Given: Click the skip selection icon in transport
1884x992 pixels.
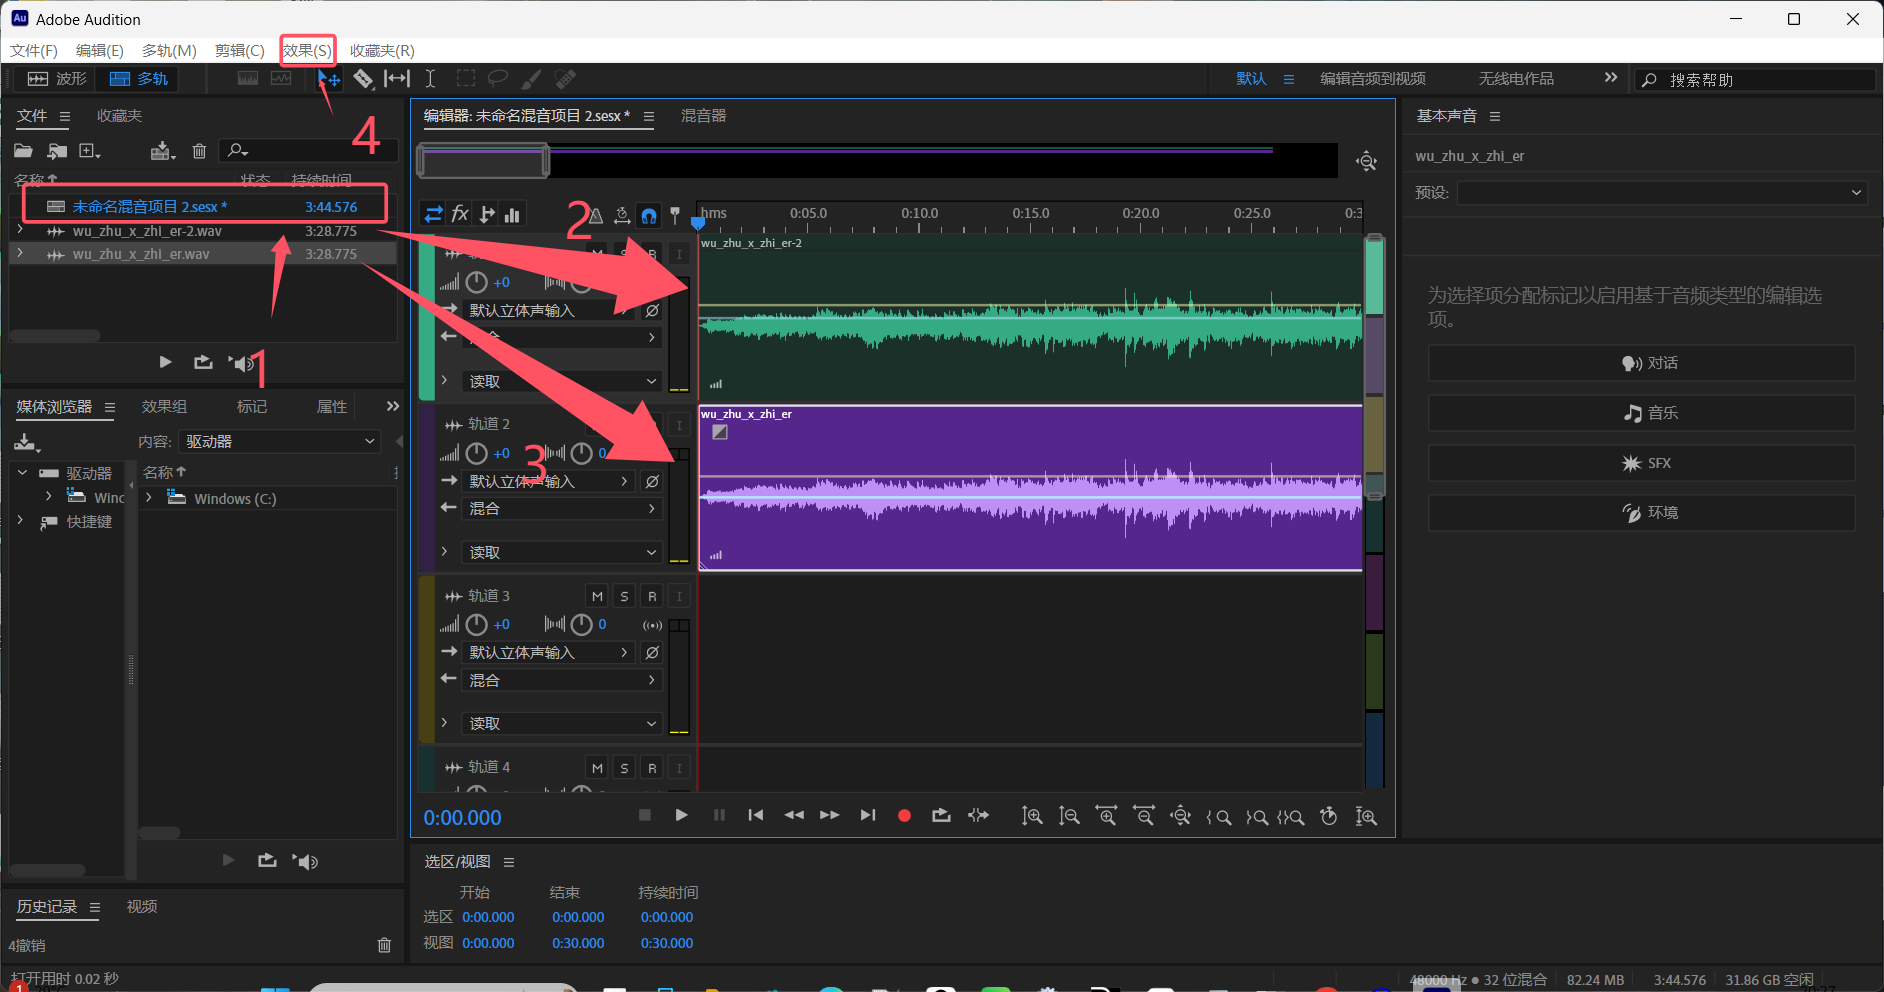Looking at the screenshot, I should tap(978, 815).
